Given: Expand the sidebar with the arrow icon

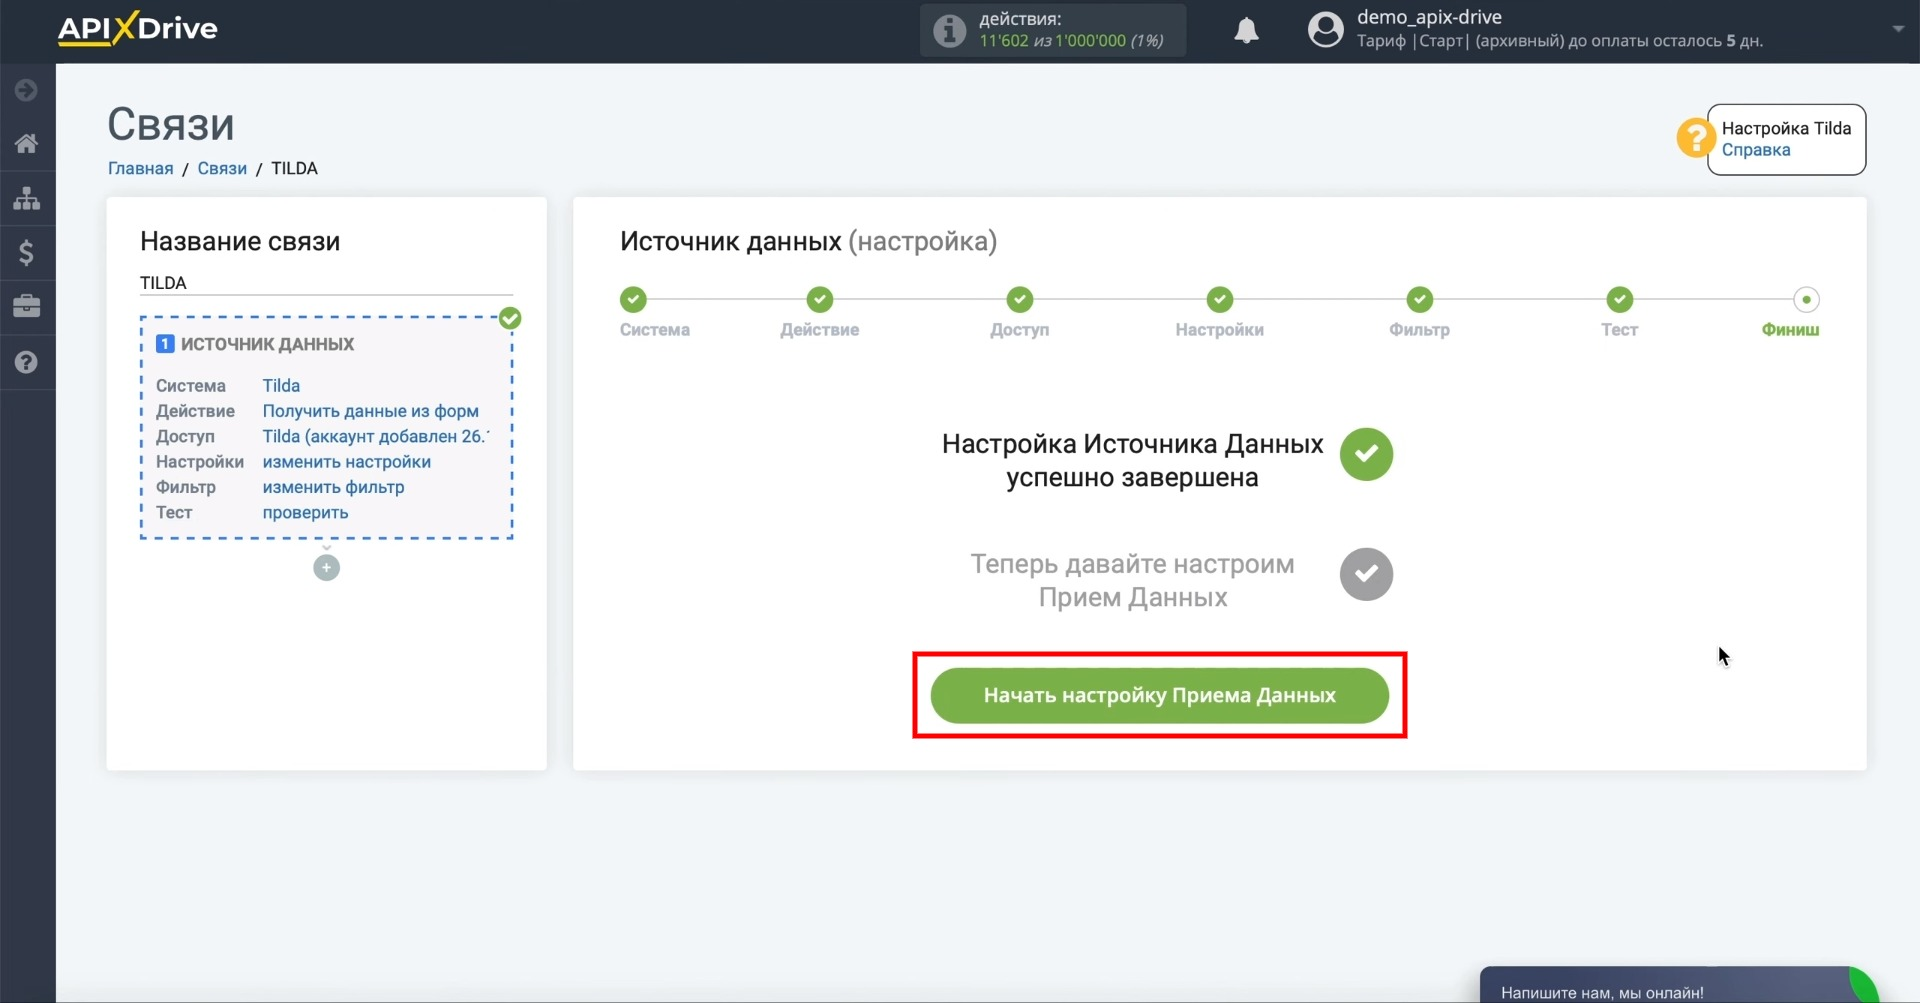Looking at the screenshot, I should click(27, 90).
